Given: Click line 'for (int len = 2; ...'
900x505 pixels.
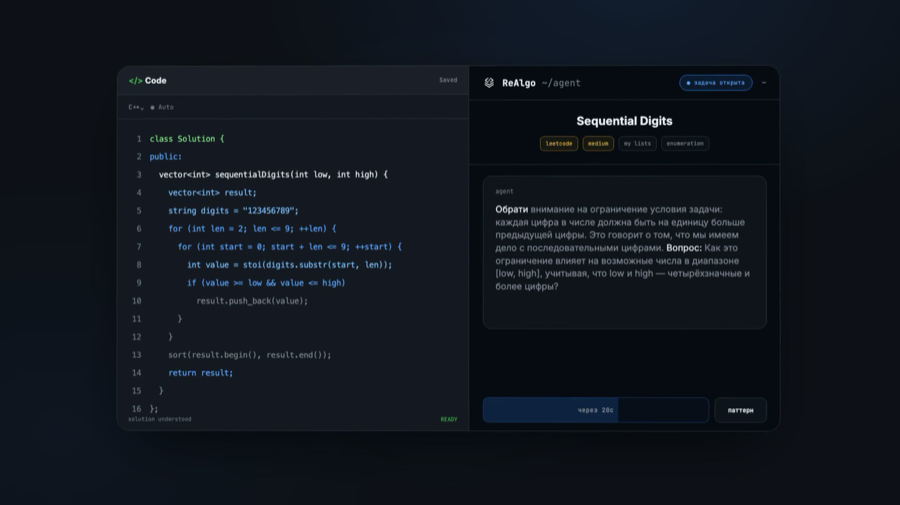Looking at the screenshot, I should (x=253, y=228).
